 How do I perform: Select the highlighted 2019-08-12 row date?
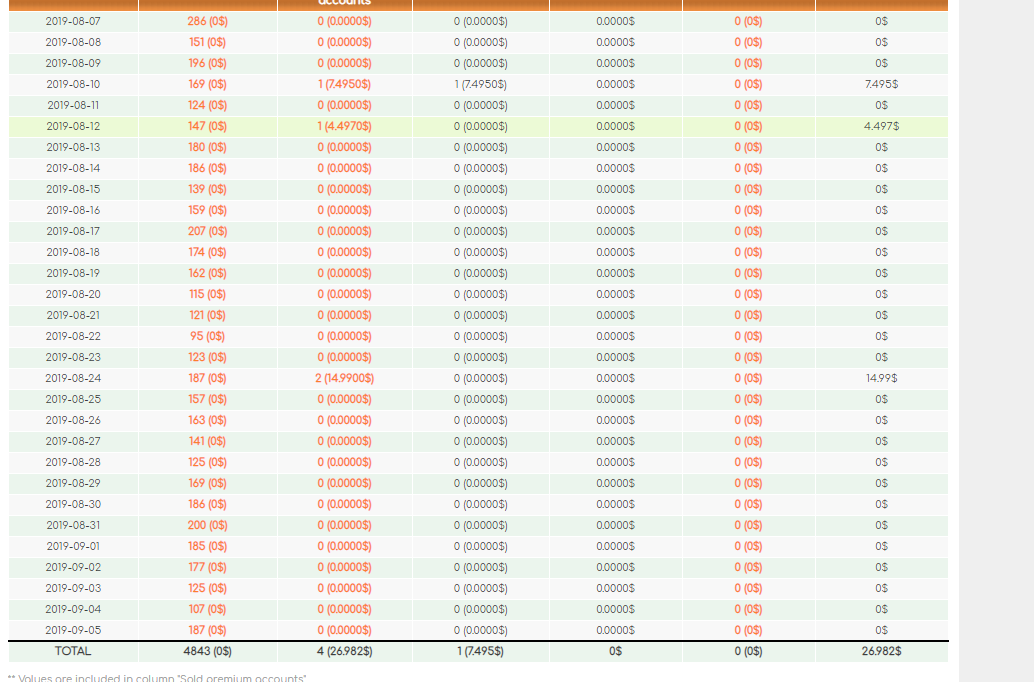click(x=73, y=126)
